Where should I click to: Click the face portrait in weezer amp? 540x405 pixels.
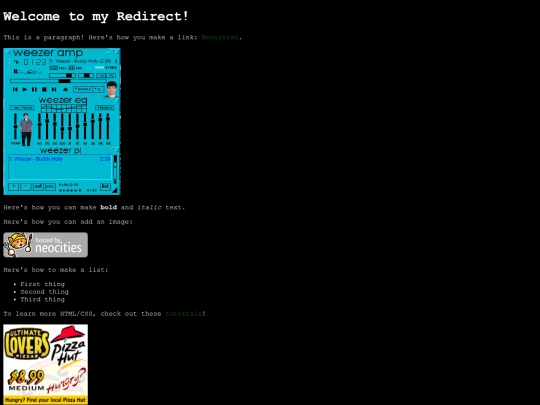(x=112, y=89)
